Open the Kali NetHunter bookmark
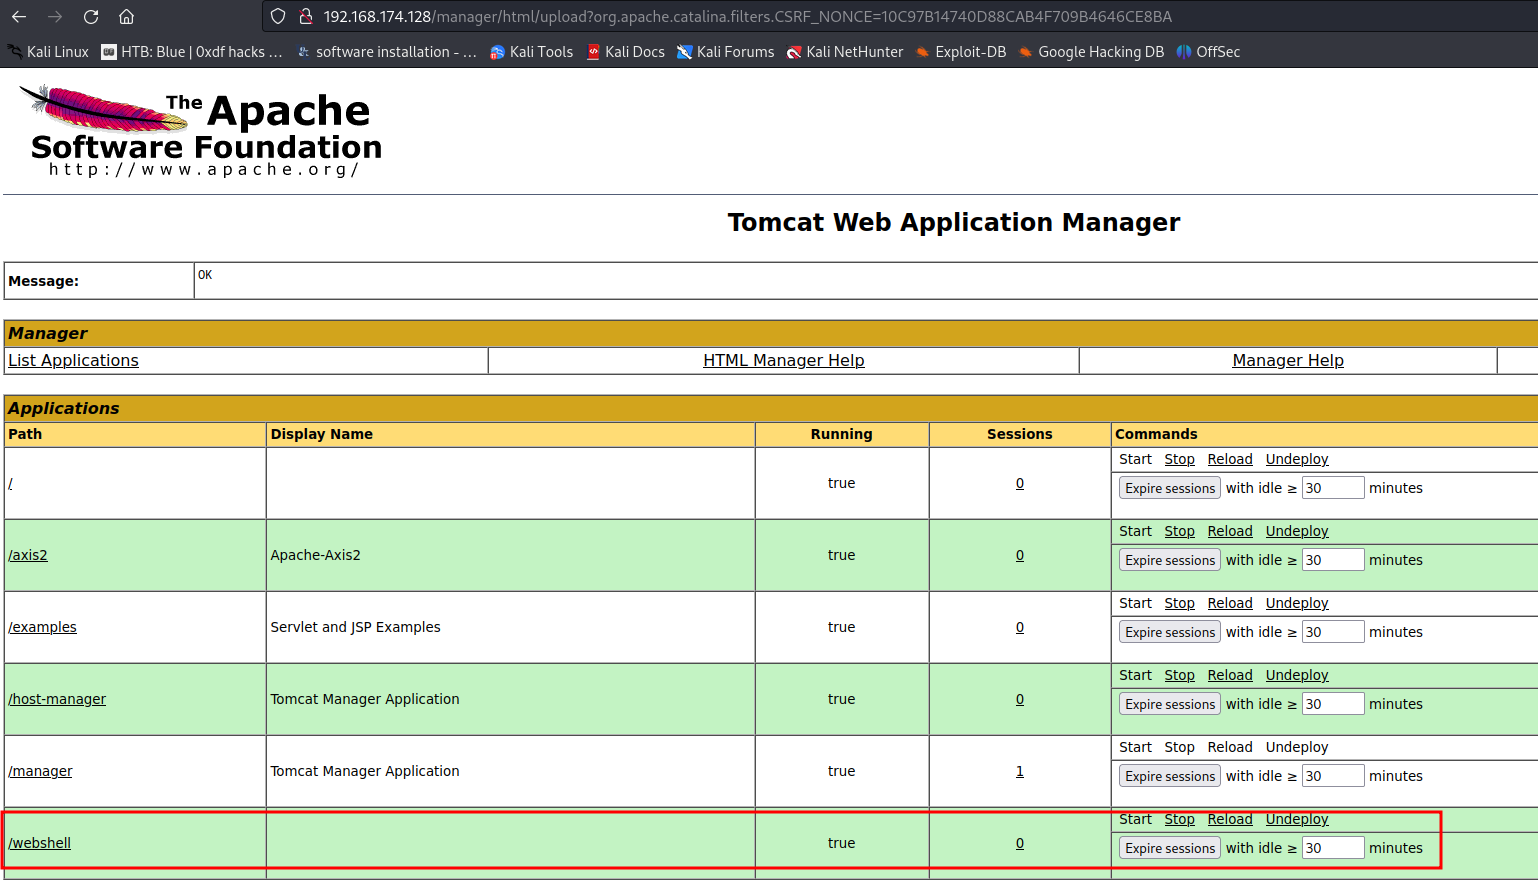Viewport: 1538px width, 890px height. point(845,52)
